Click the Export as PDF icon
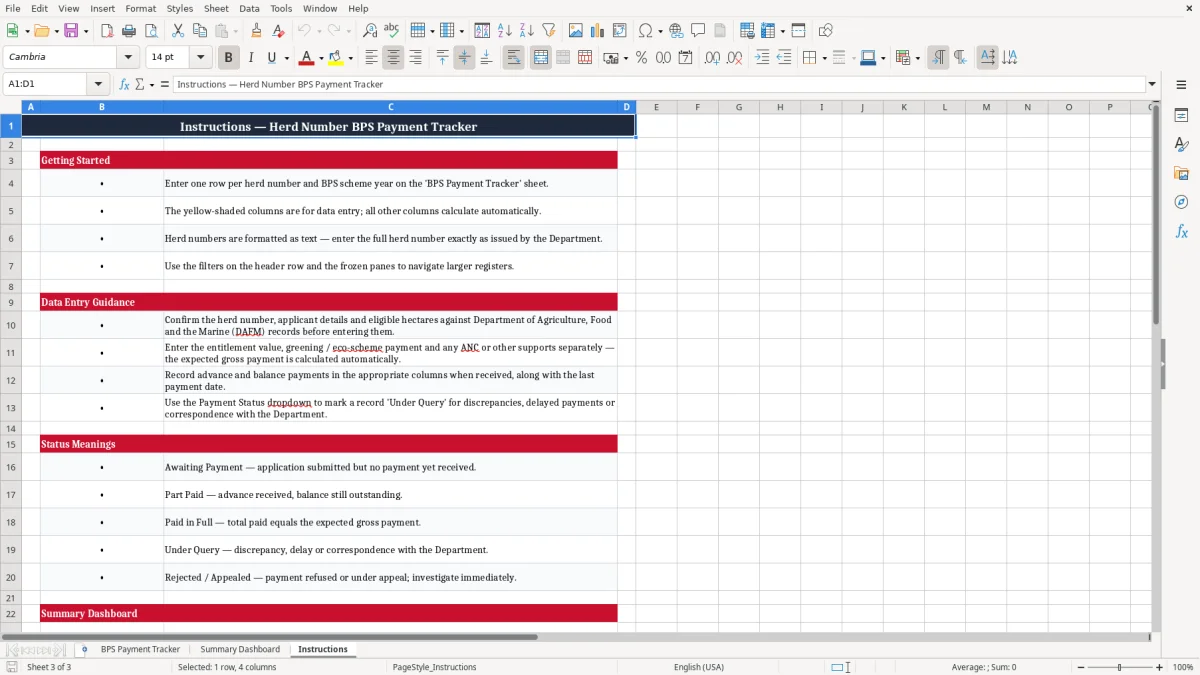Screen dimensions: 1200x675 [x=107, y=31]
